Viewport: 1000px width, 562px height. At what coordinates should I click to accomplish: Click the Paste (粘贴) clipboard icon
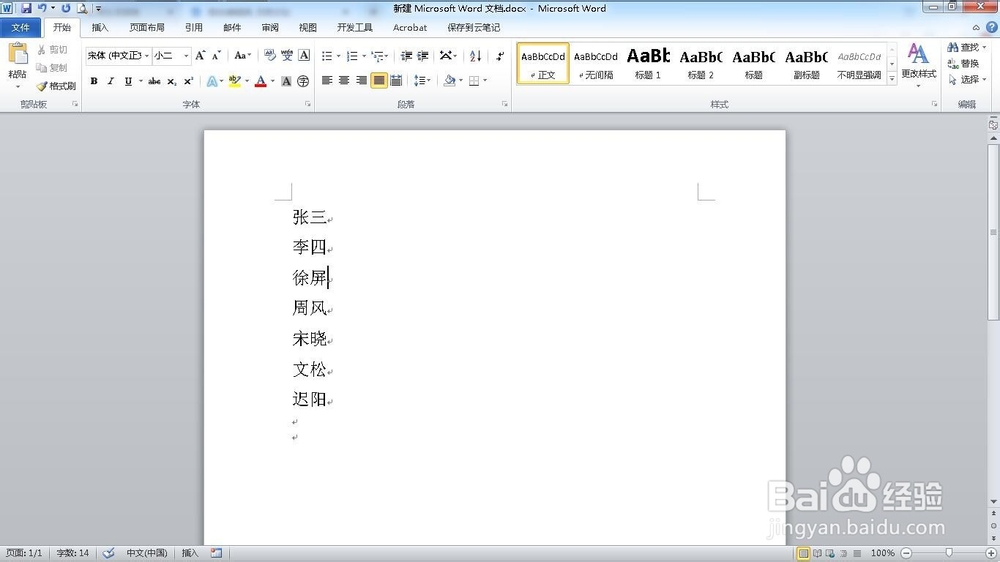[x=18, y=54]
